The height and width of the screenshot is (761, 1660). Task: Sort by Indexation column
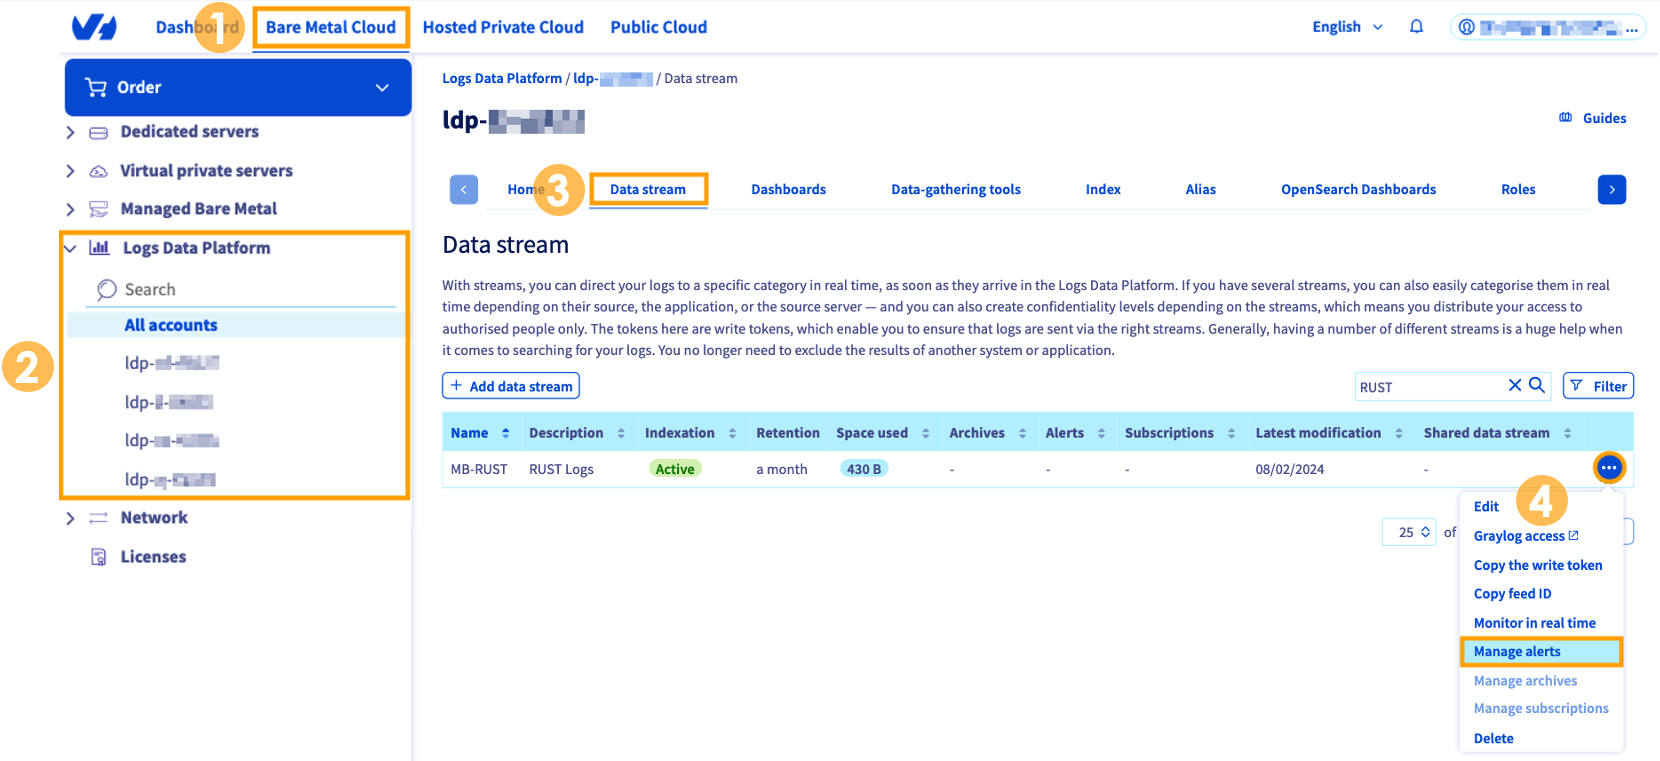[x=732, y=433]
